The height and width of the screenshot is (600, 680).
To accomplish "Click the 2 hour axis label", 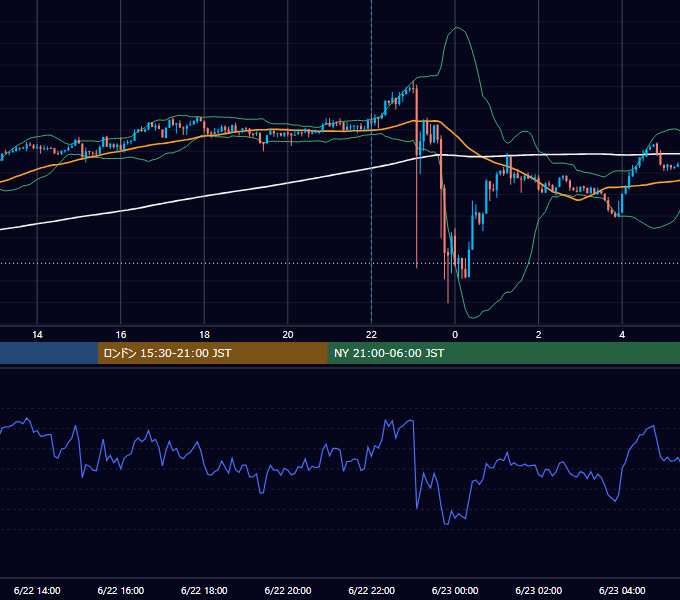I will 539,335.
